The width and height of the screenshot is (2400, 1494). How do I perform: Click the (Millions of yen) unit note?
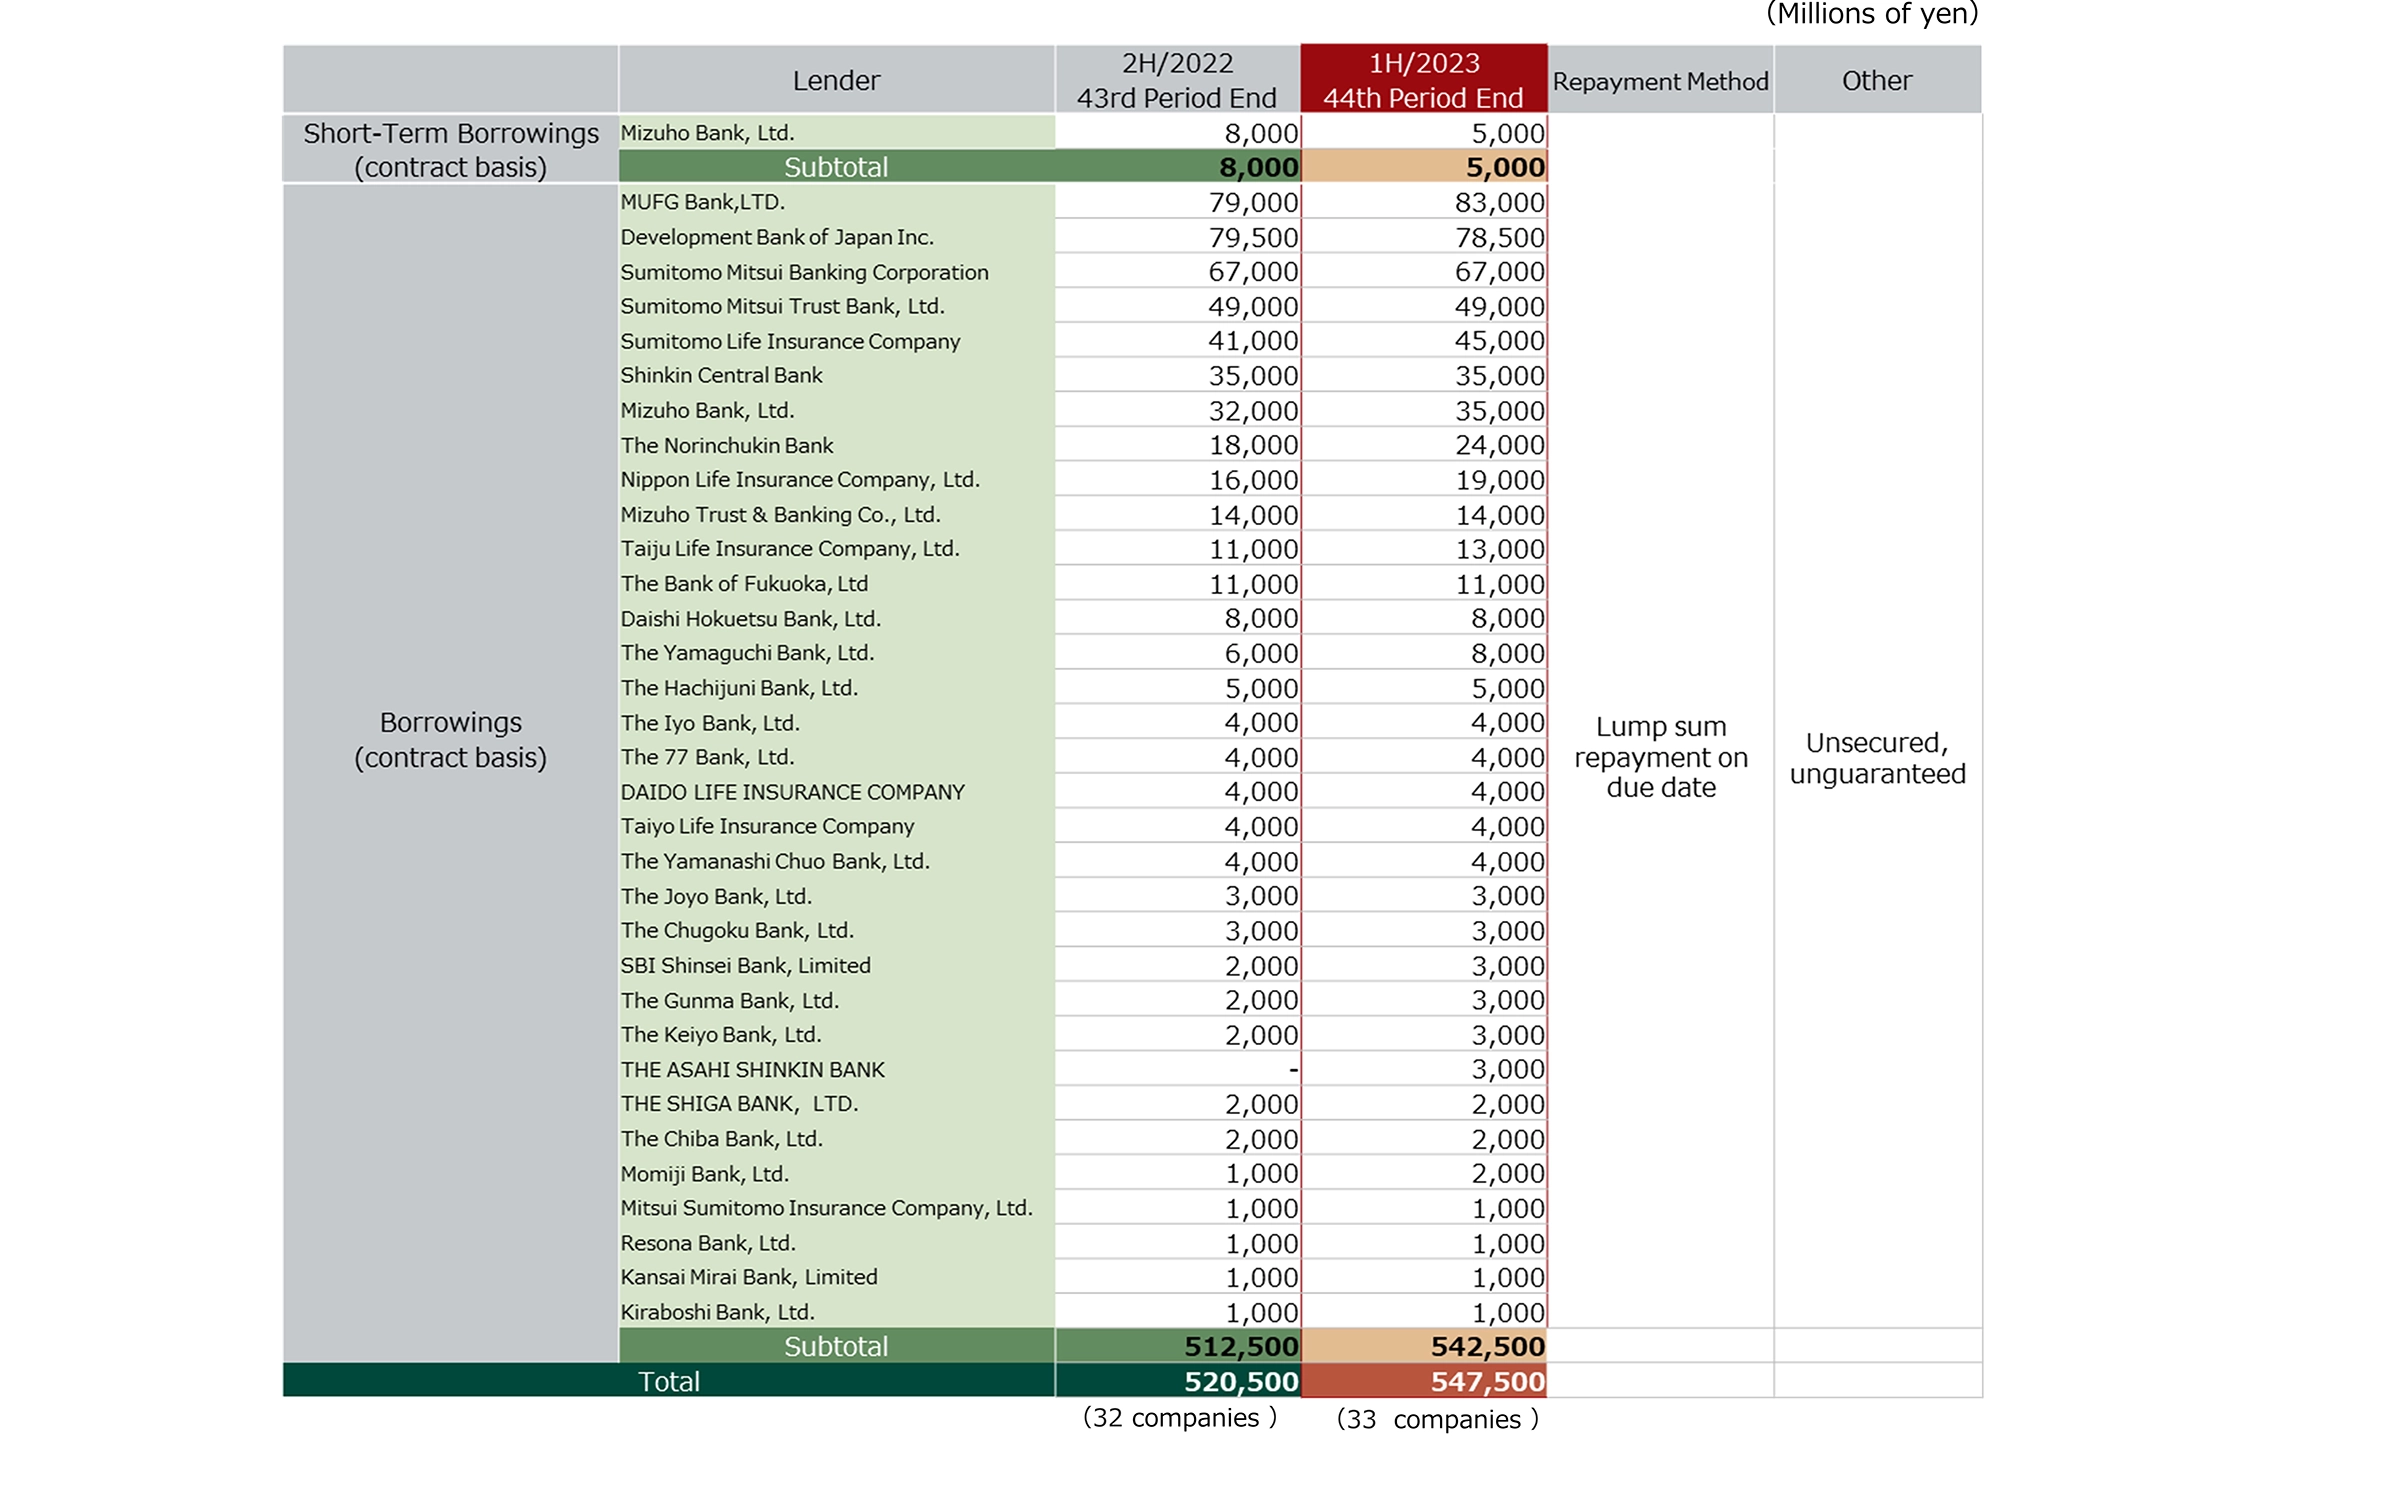[1873, 14]
